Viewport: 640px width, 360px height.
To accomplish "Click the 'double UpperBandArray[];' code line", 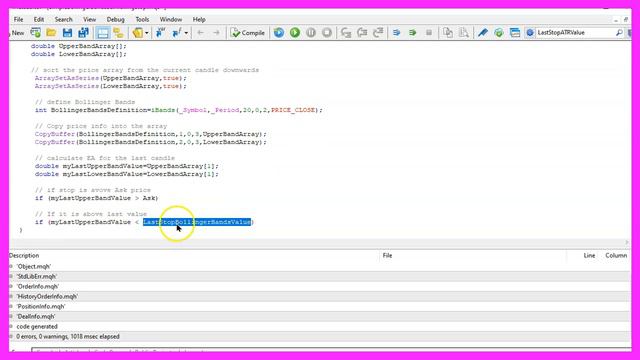I will (79, 46).
